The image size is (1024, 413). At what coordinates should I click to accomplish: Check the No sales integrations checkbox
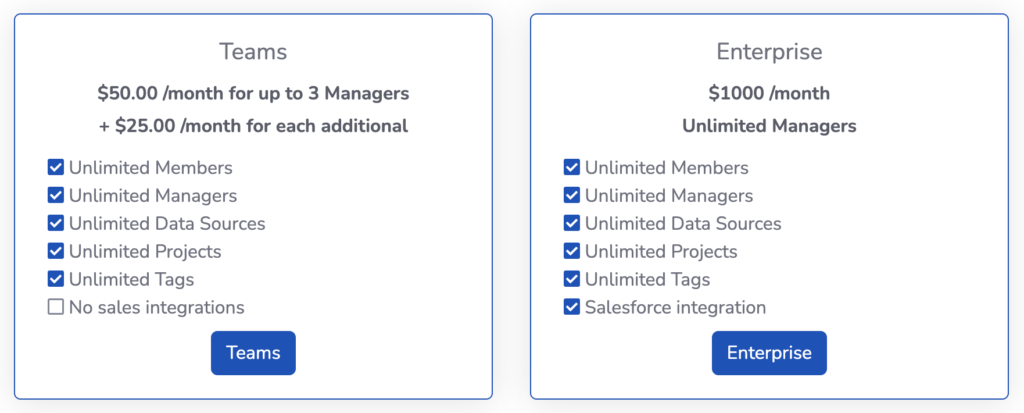click(x=56, y=307)
